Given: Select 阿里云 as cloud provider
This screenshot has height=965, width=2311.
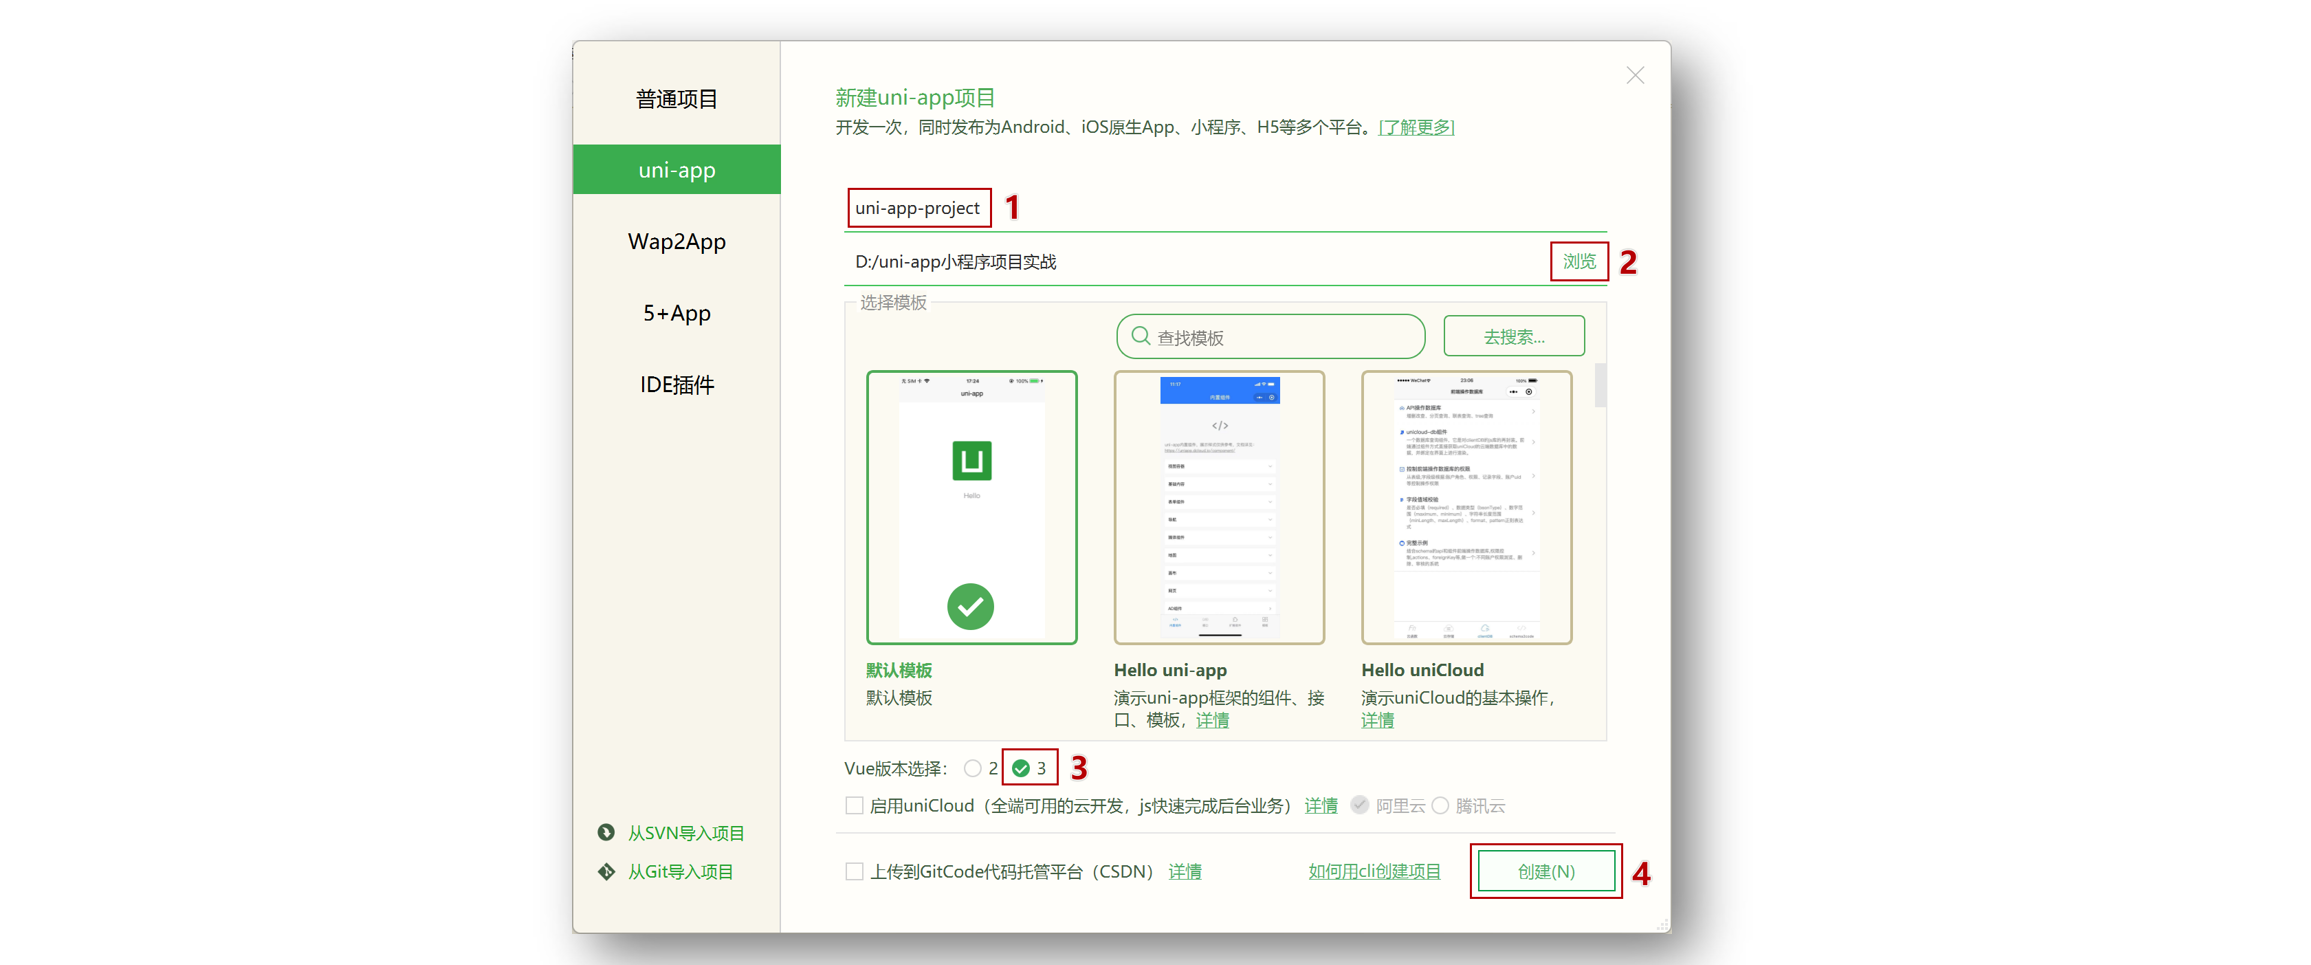Looking at the screenshot, I should pyautogui.click(x=1361, y=805).
